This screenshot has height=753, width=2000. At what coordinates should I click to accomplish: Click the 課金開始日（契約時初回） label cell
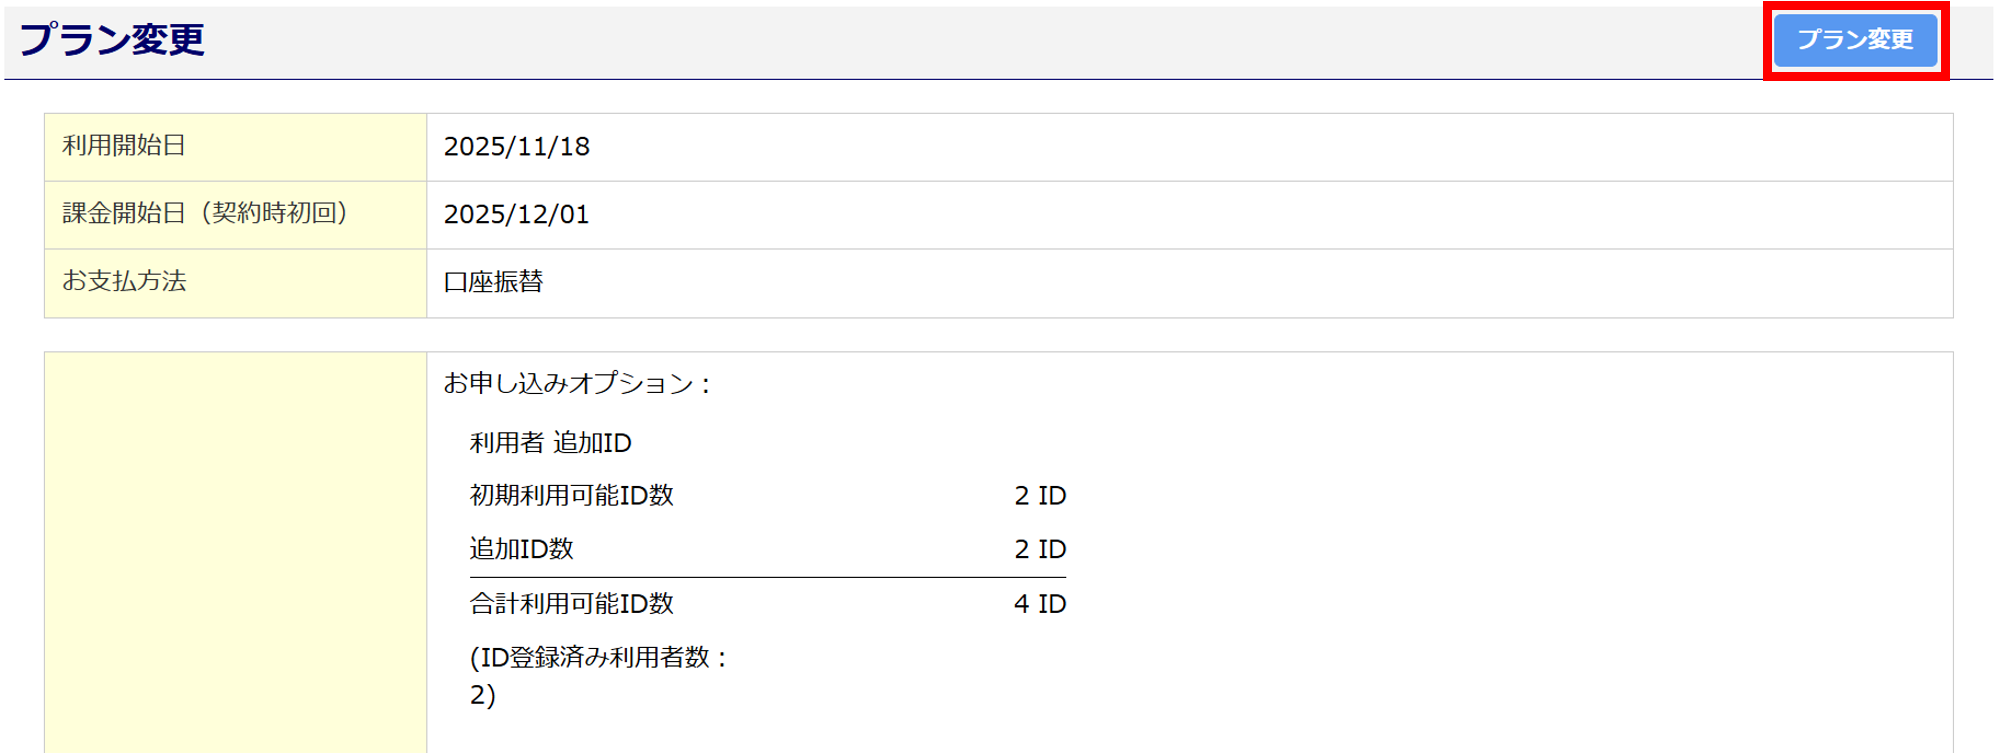click(205, 214)
